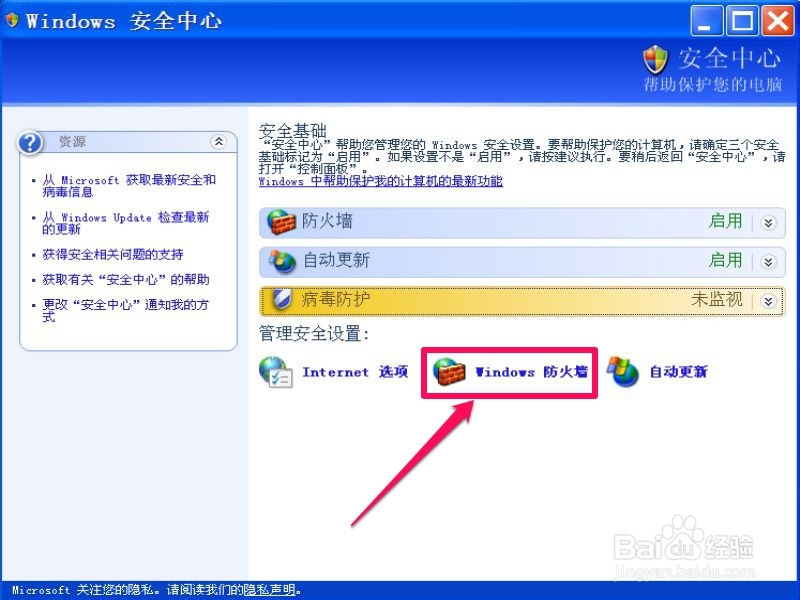
Task: Click the shield icon in the 病毒防护 bar
Action: click(x=281, y=300)
